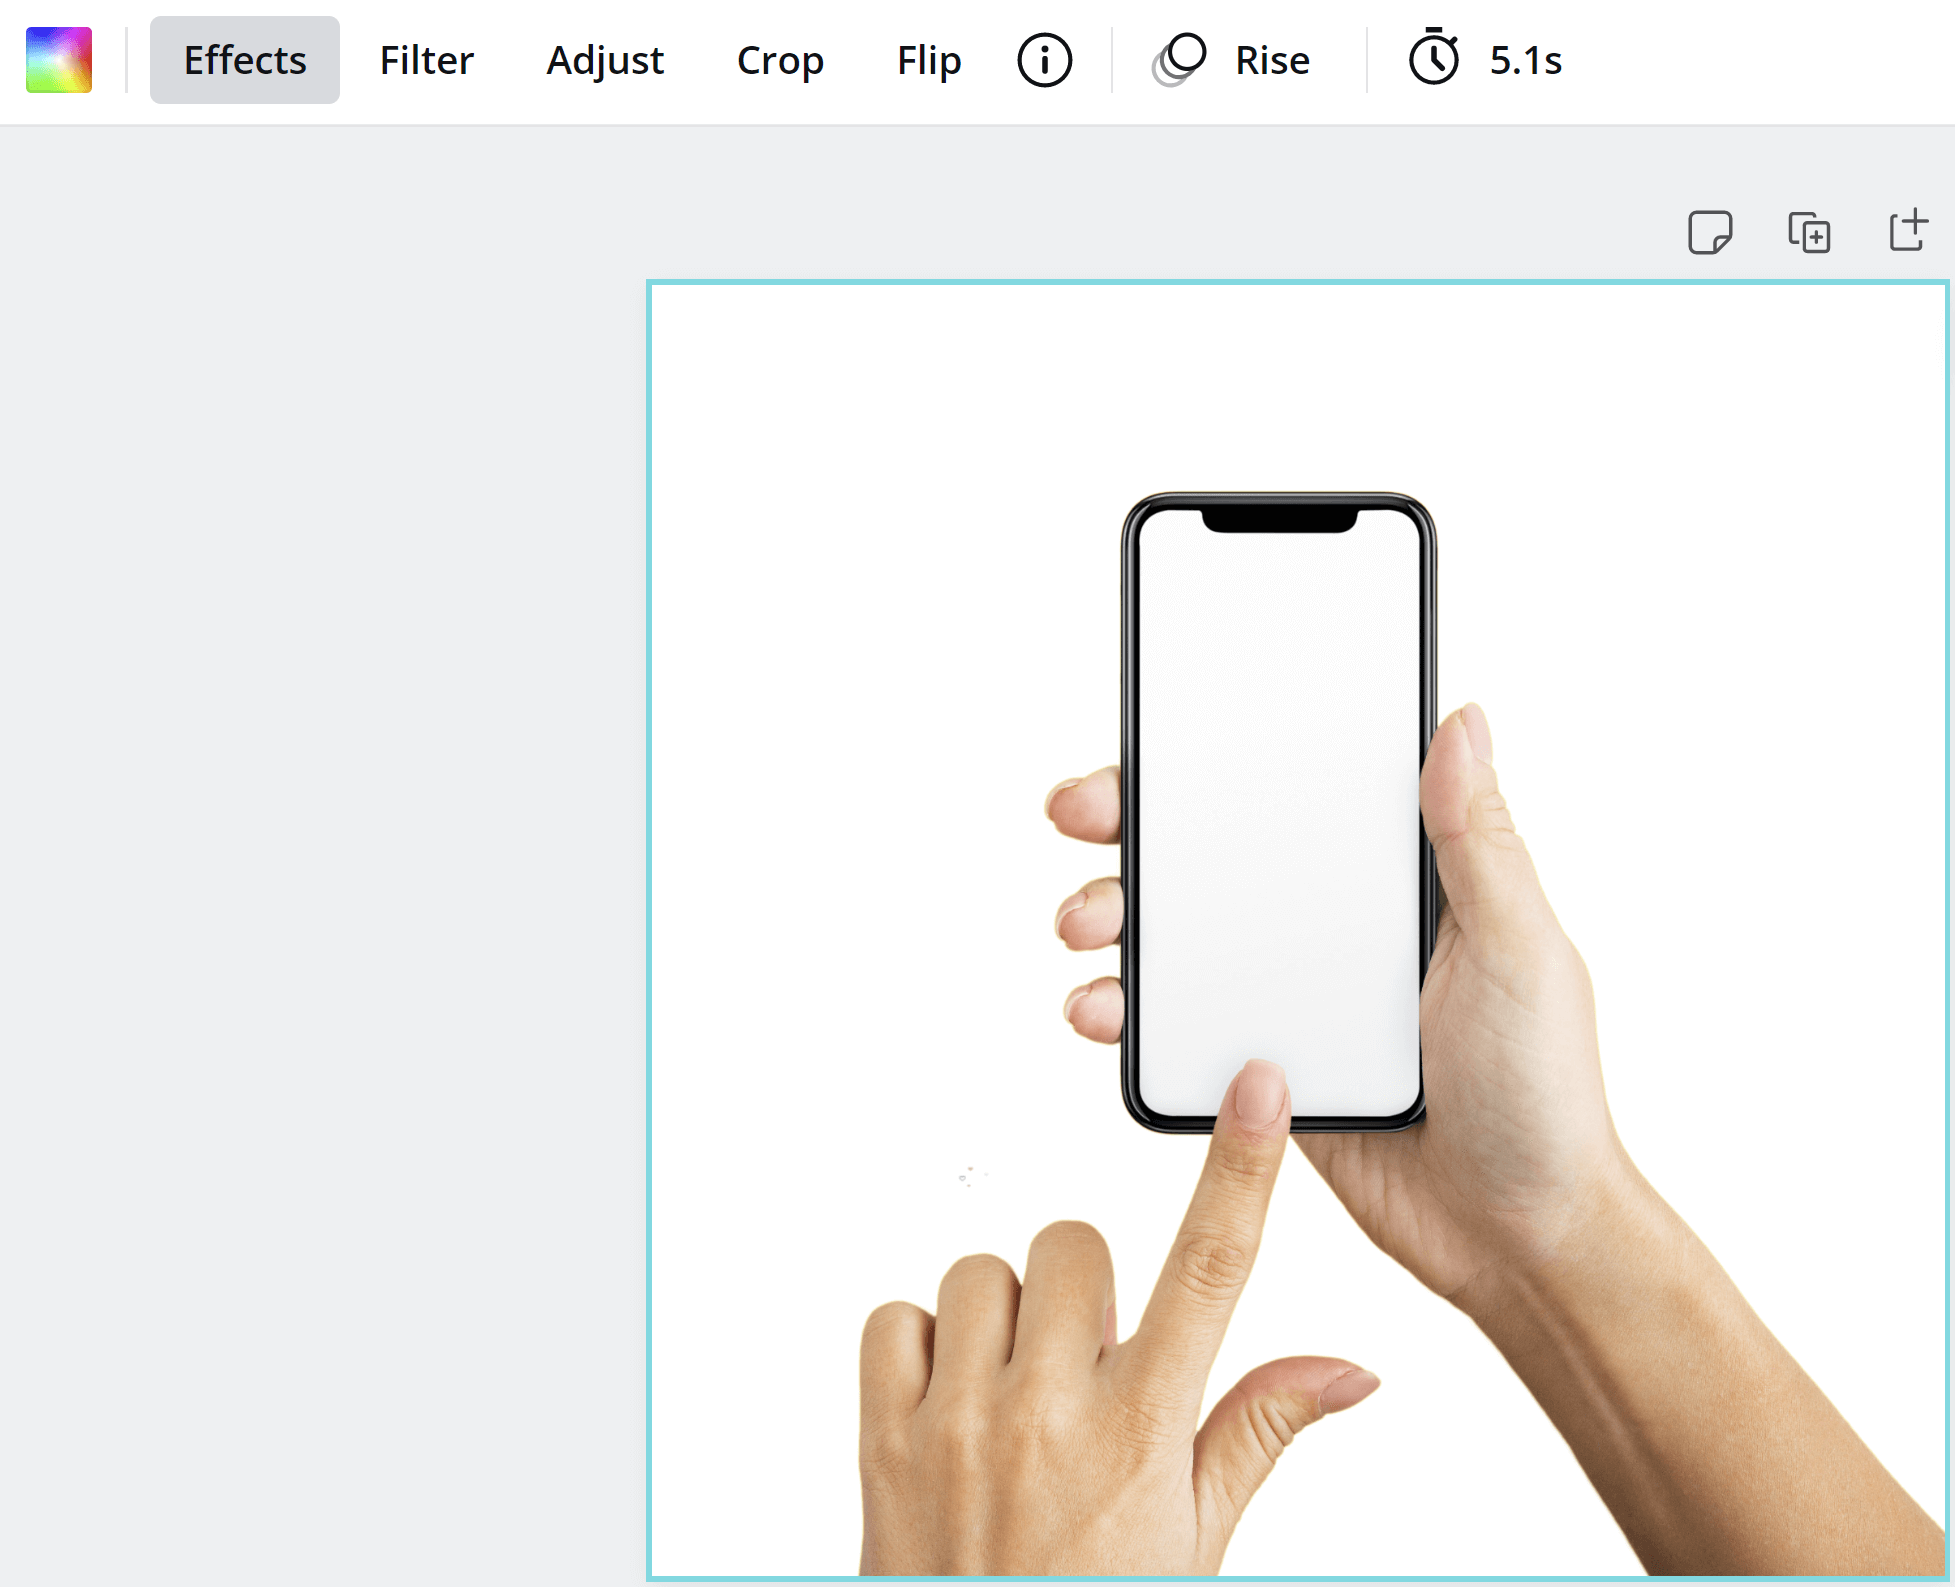
Task: Click the overlapping circles animate icon
Action: (x=1179, y=60)
